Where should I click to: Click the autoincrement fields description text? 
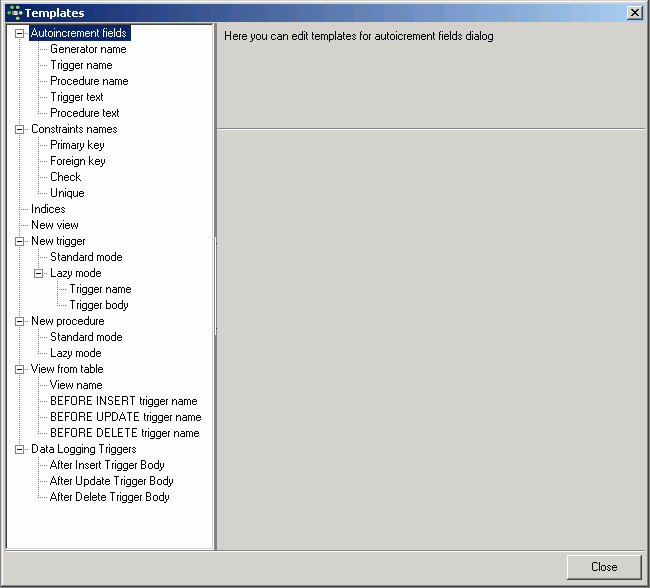pos(359,36)
